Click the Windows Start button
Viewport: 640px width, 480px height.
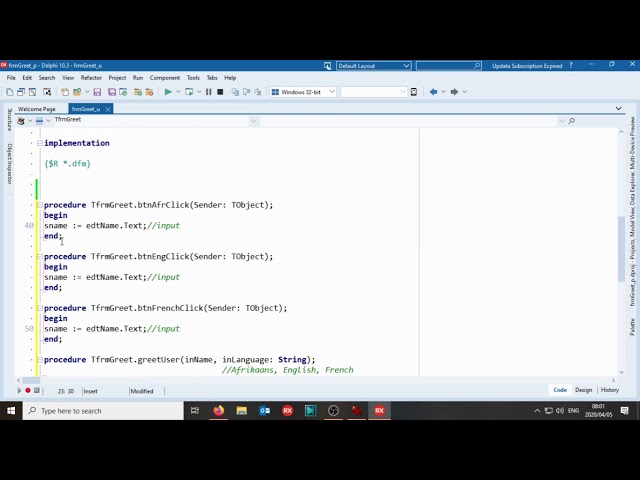click(11, 411)
